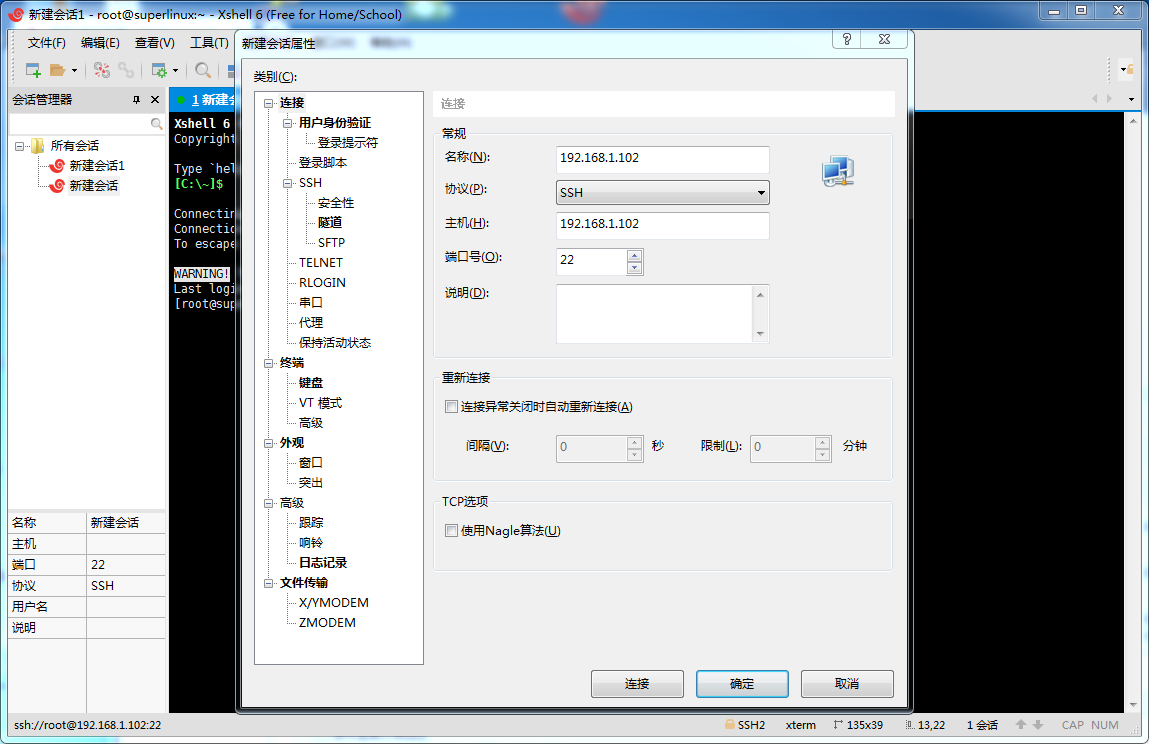Click the magnifier find icon in the Xshell toolbar

[203, 70]
